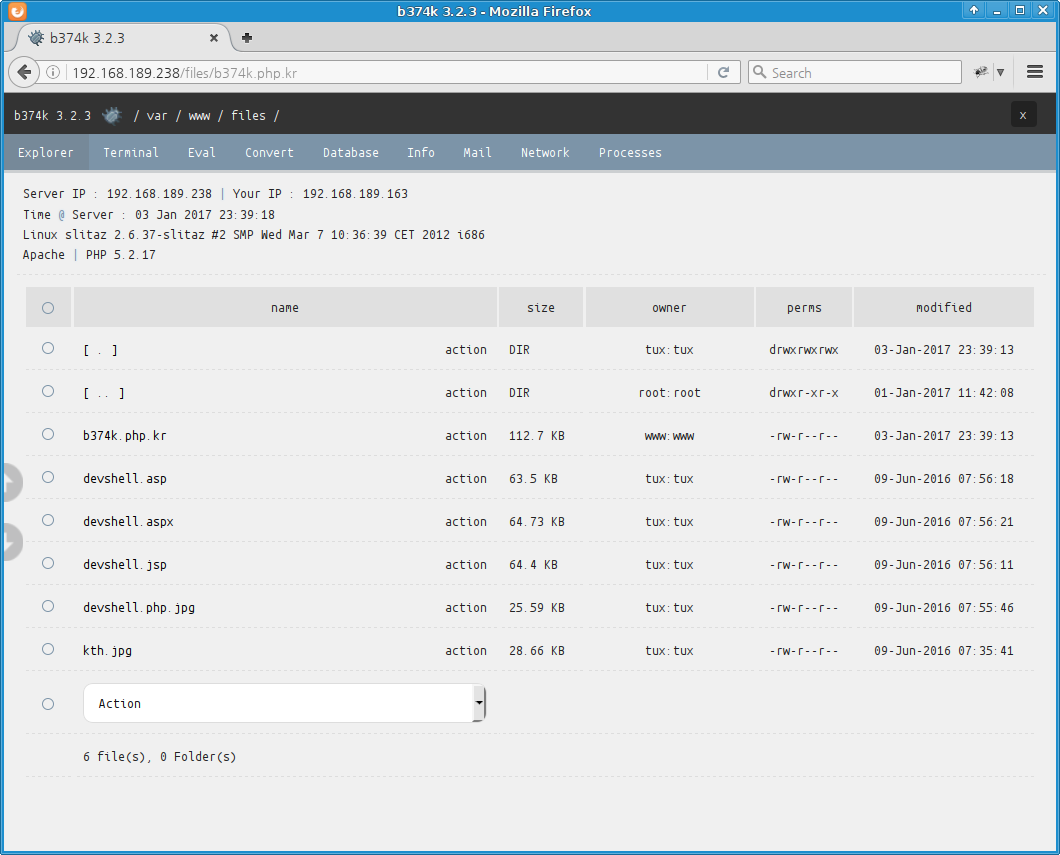Screen dimensions: 1060x855
Task: Select the b374k.php.kr file radio
Action: (x=48, y=434)
